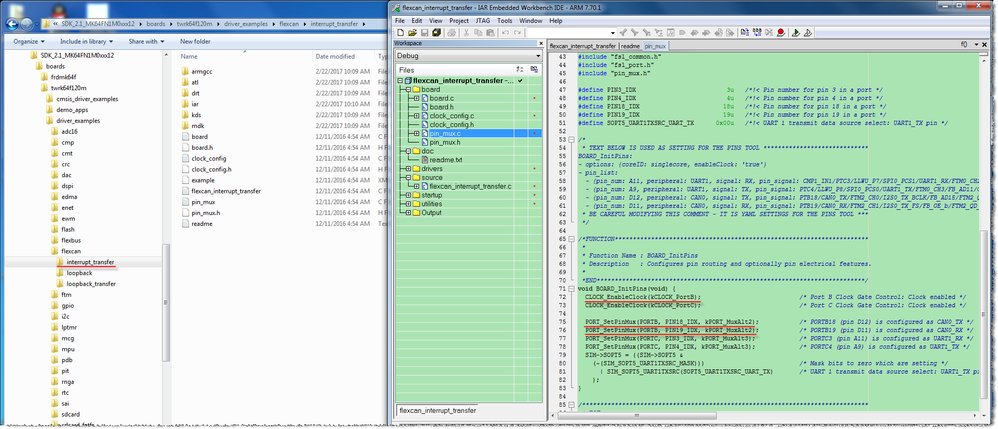Open the Project menu in IAR
Viewport: 998px width, 429px height.
click(x=458, y=20)
